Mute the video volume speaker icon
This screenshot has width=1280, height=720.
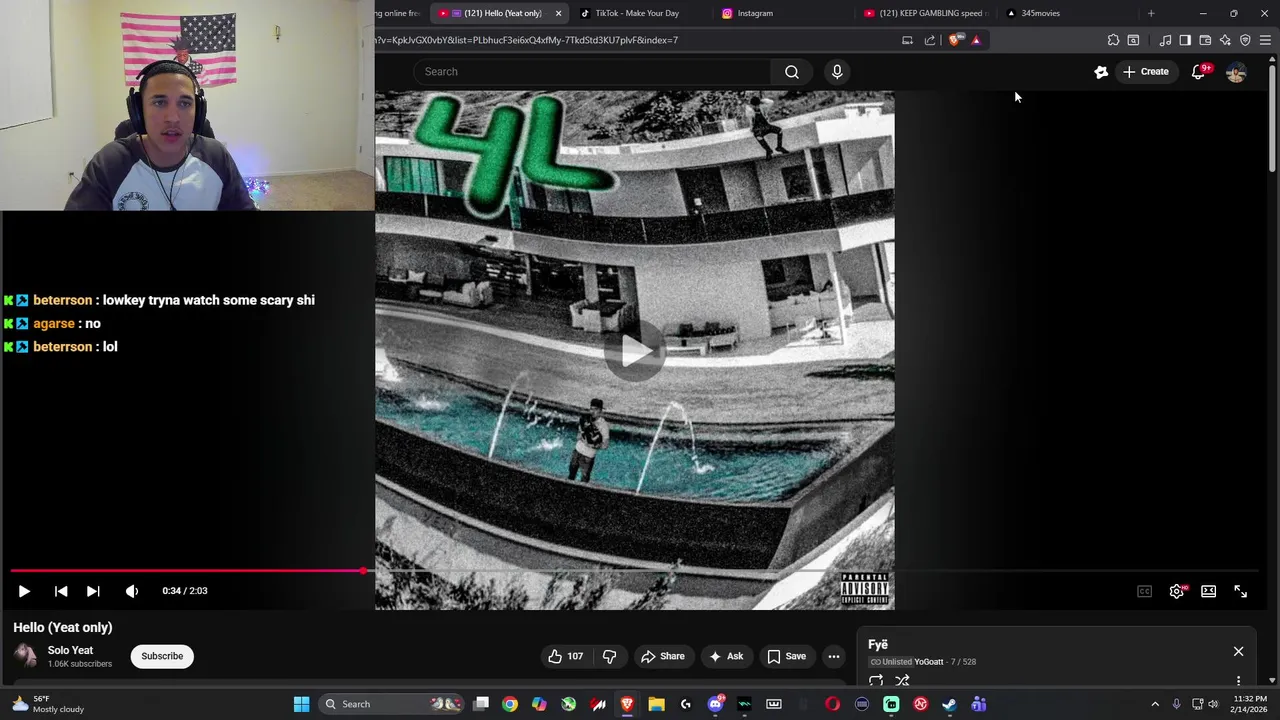(x=131, y=591)
